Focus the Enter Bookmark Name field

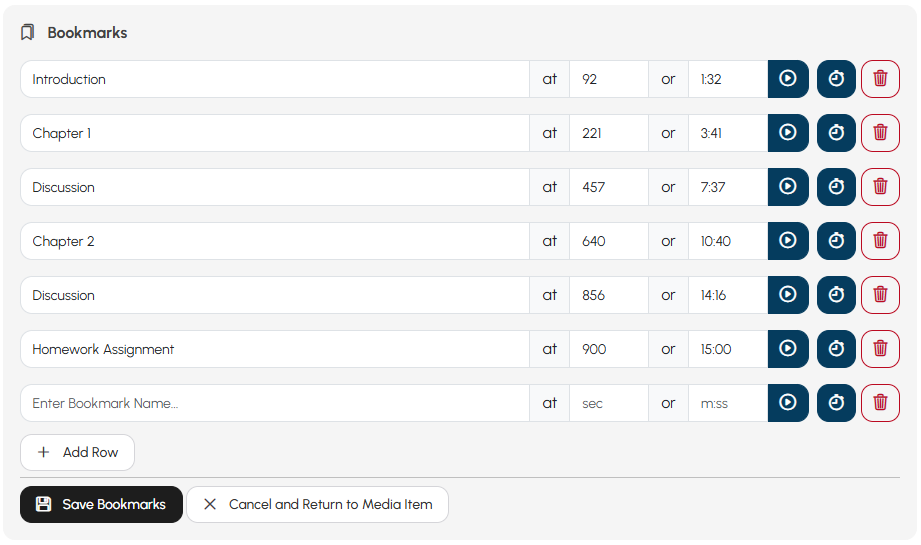click(x=274, y=403)
